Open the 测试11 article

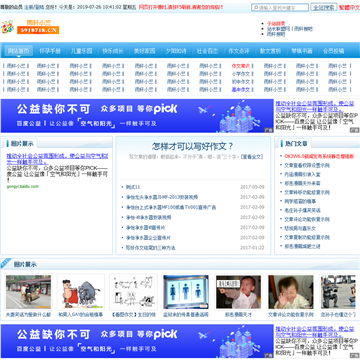click(x=133, y=187)
